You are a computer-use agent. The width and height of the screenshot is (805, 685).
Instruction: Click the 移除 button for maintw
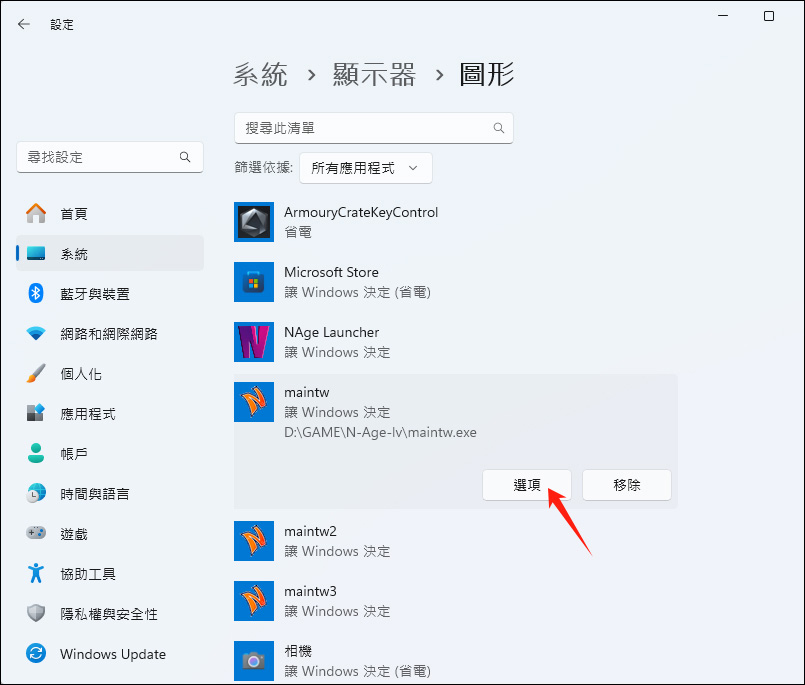click(x=626, y=485)
